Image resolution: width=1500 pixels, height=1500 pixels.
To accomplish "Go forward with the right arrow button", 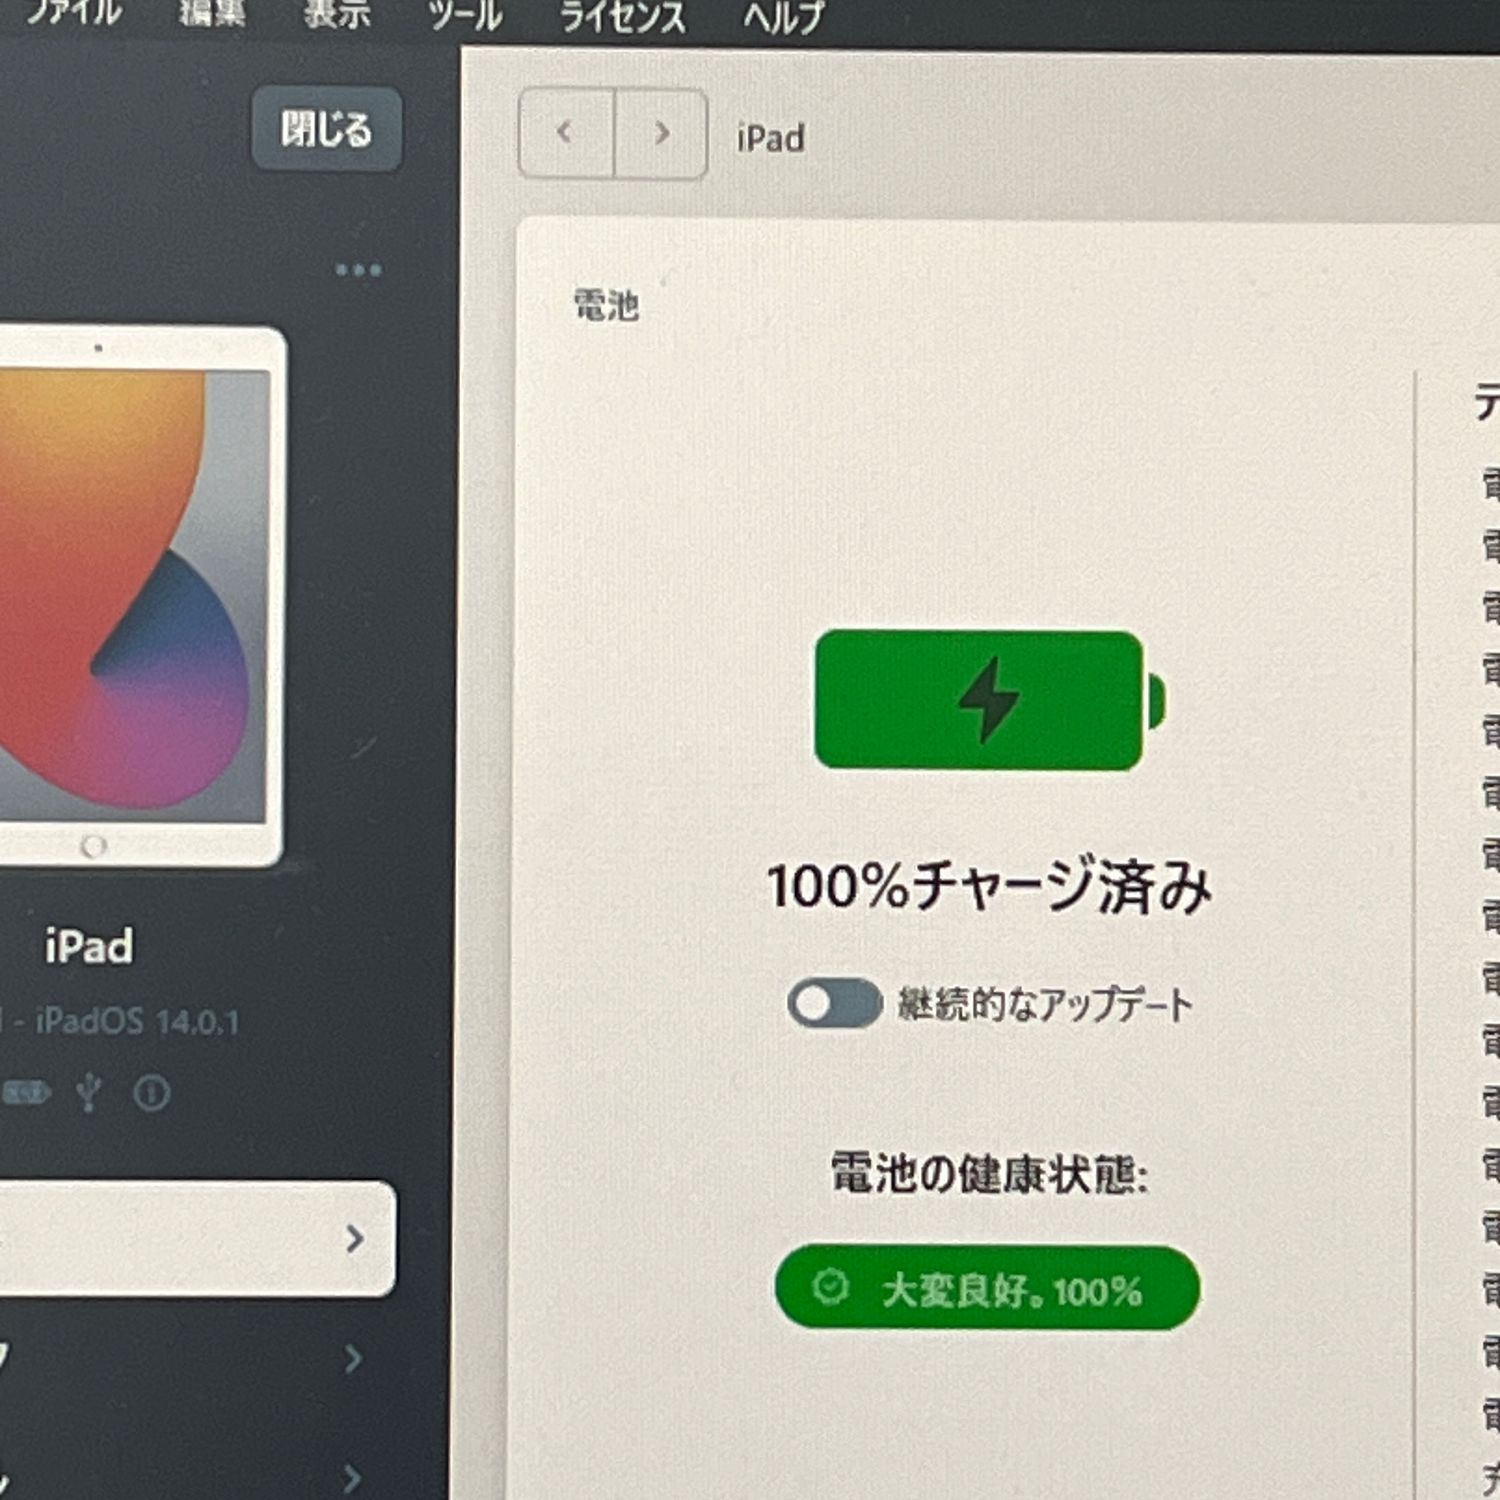I will [x=661, y=133].
